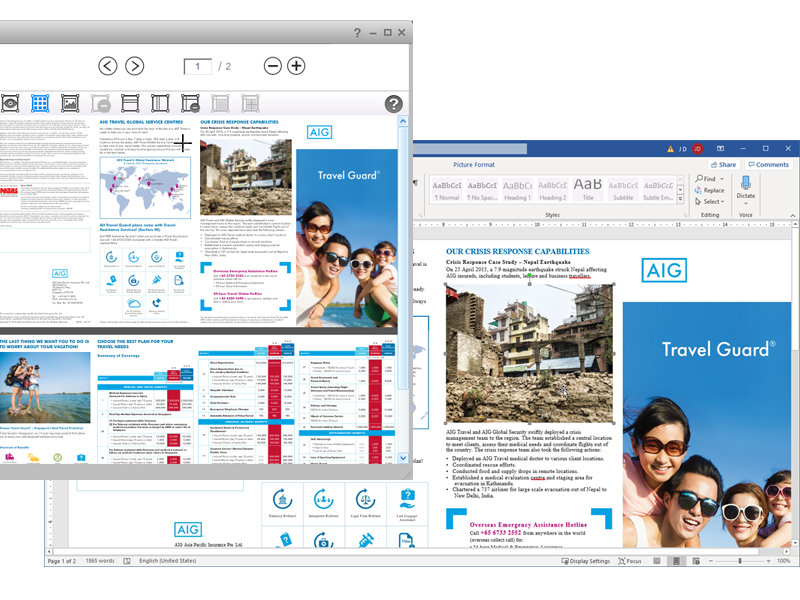Screen dimensions: 800x600
Task: Click the zoom slider in Word status bar
Action: pos(739,561)
